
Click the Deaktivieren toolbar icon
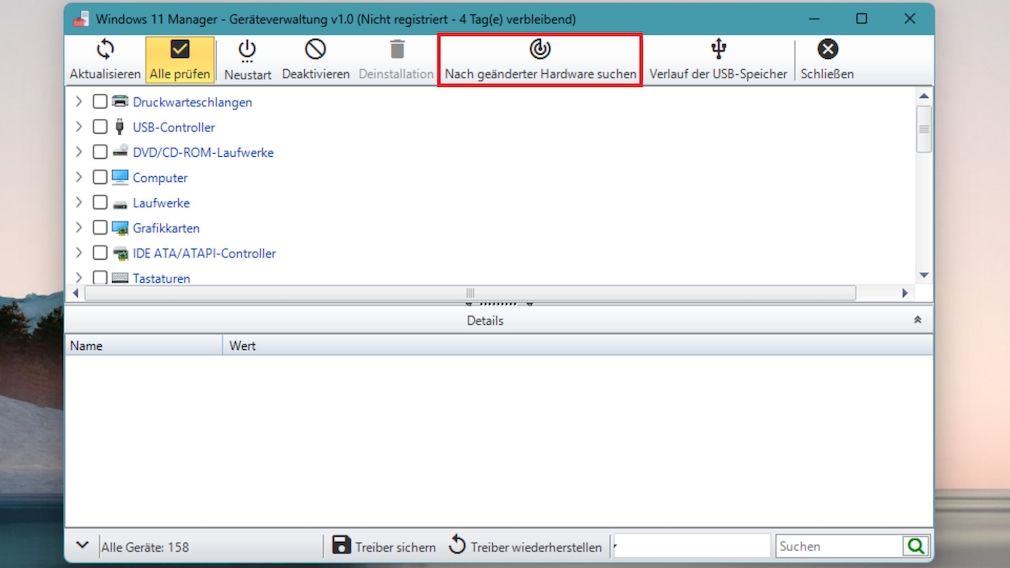pos(315,50)
